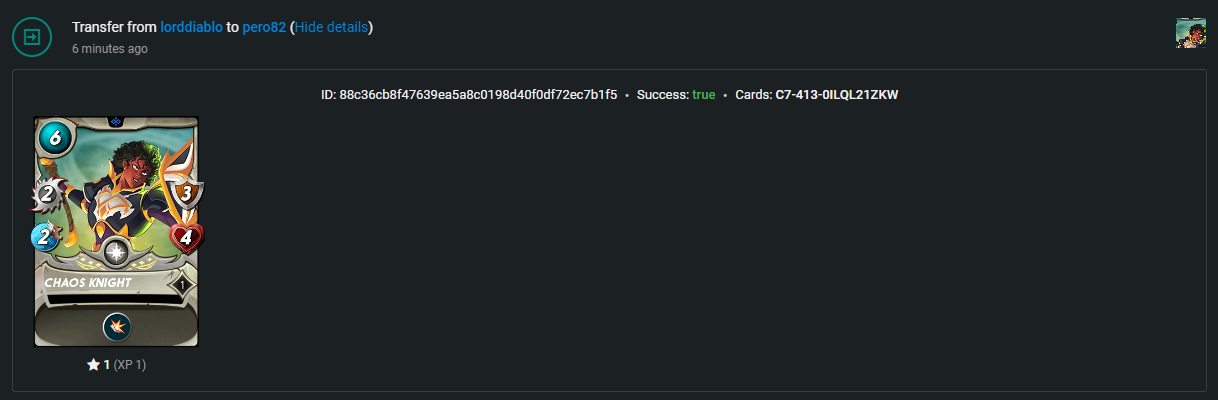
Task: Open lorddiablo's profile link
Action: [191, 27]
